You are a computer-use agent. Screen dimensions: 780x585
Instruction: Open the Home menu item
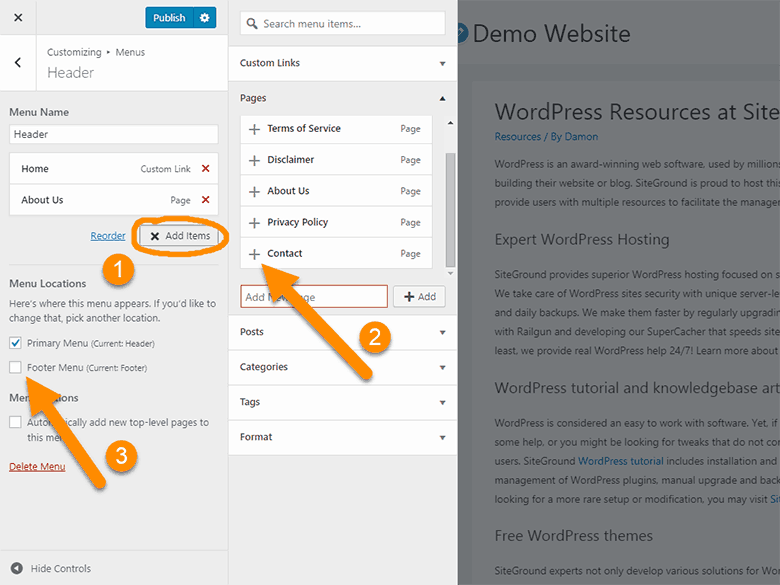(113, 169)
